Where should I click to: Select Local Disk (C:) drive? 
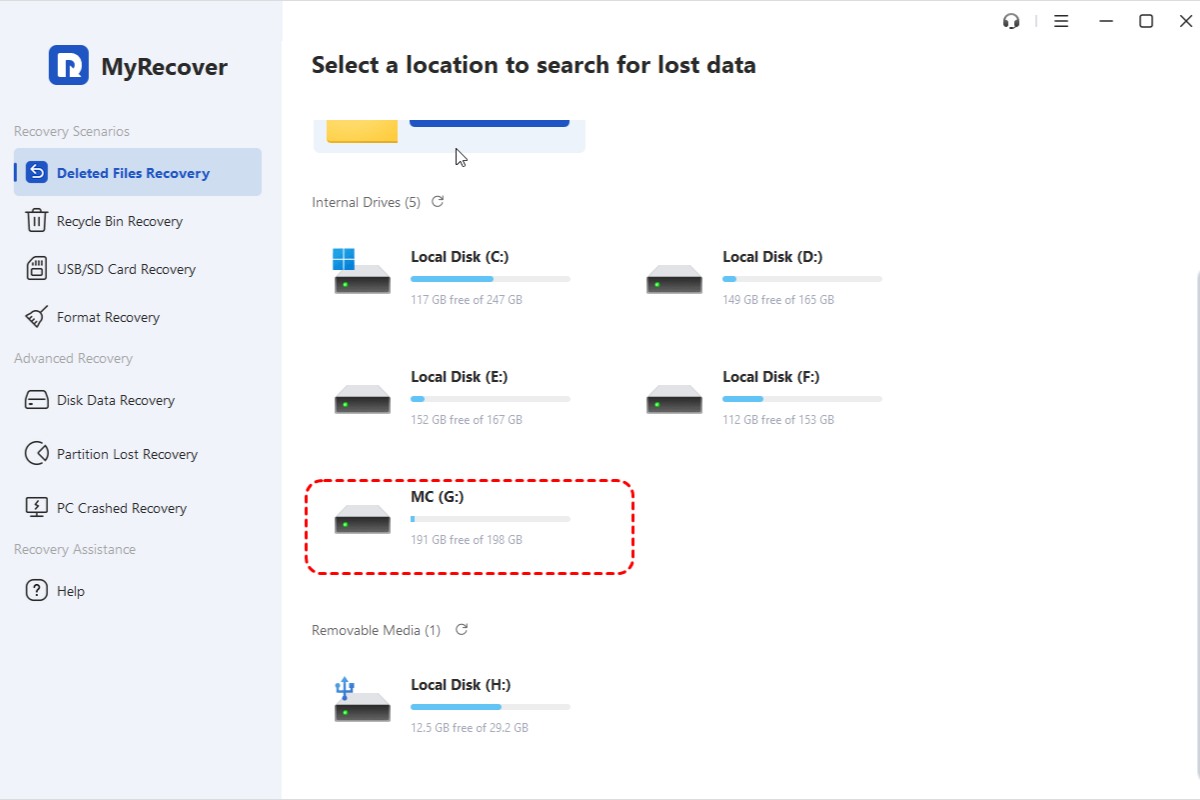tap(460, 277)
